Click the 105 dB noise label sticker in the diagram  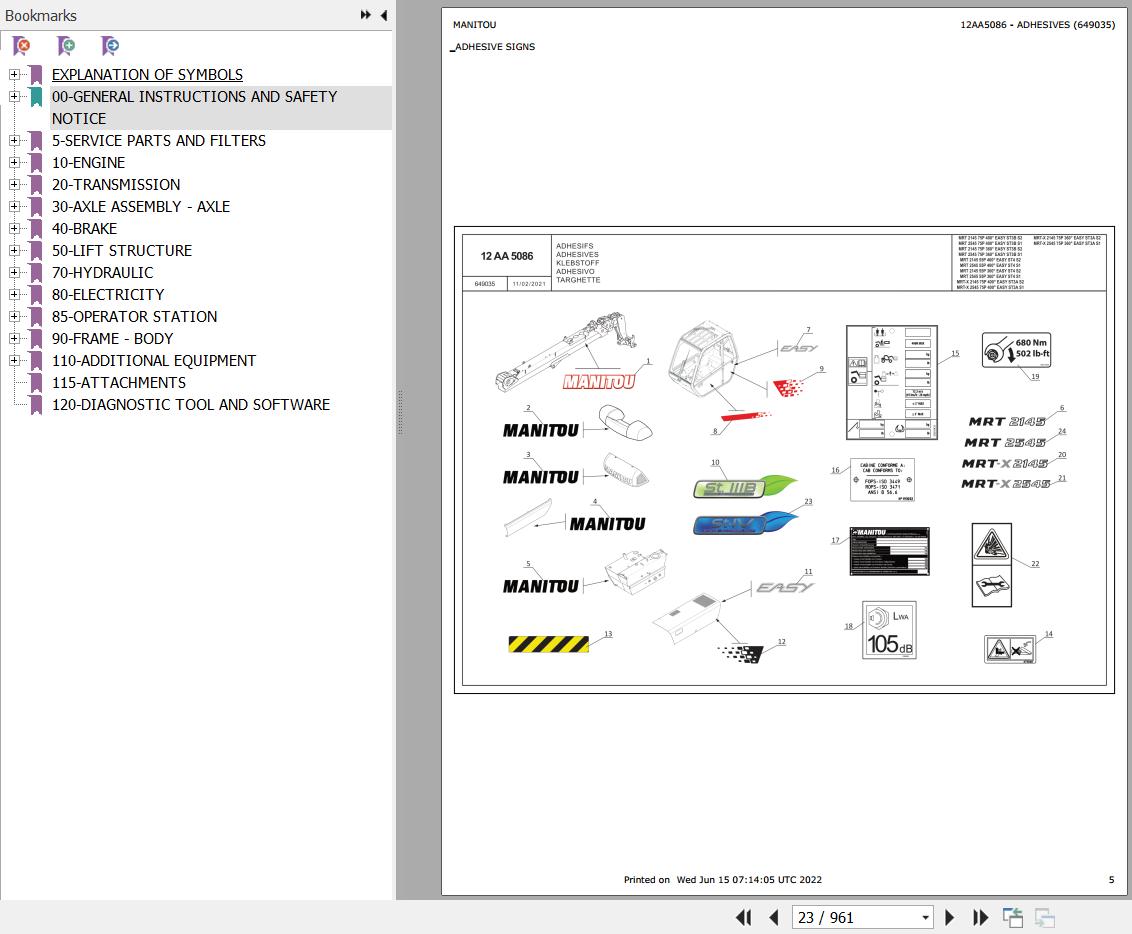pos(889,630)
